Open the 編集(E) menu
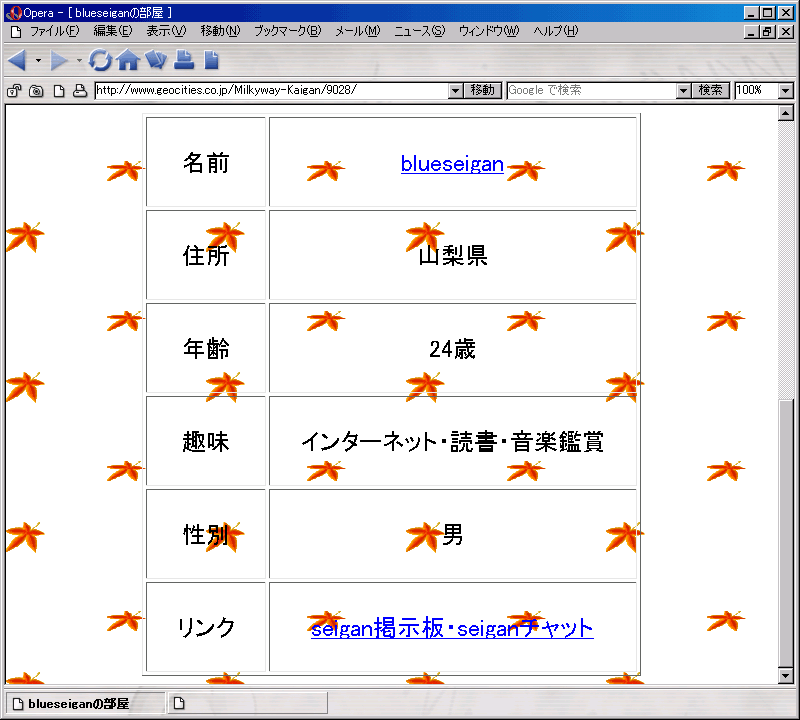800x720 pixels. 113,31
